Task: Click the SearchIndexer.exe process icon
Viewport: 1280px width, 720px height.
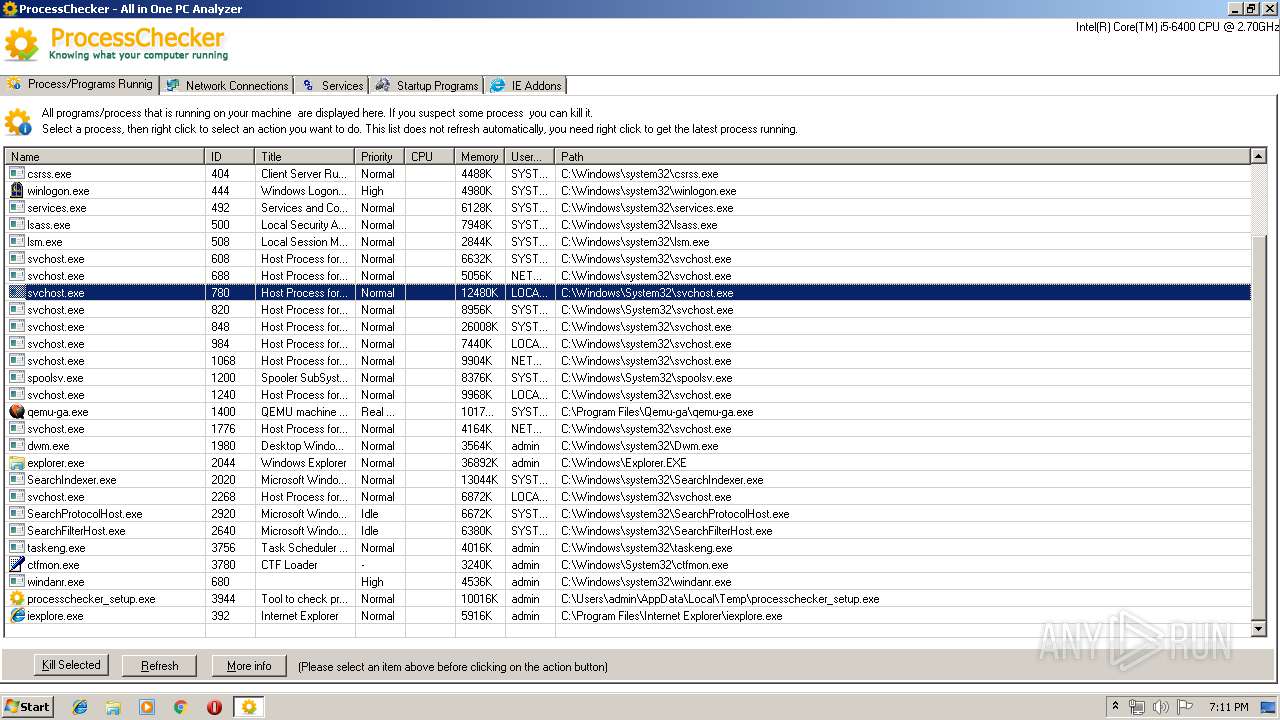Action: point(17,479)
